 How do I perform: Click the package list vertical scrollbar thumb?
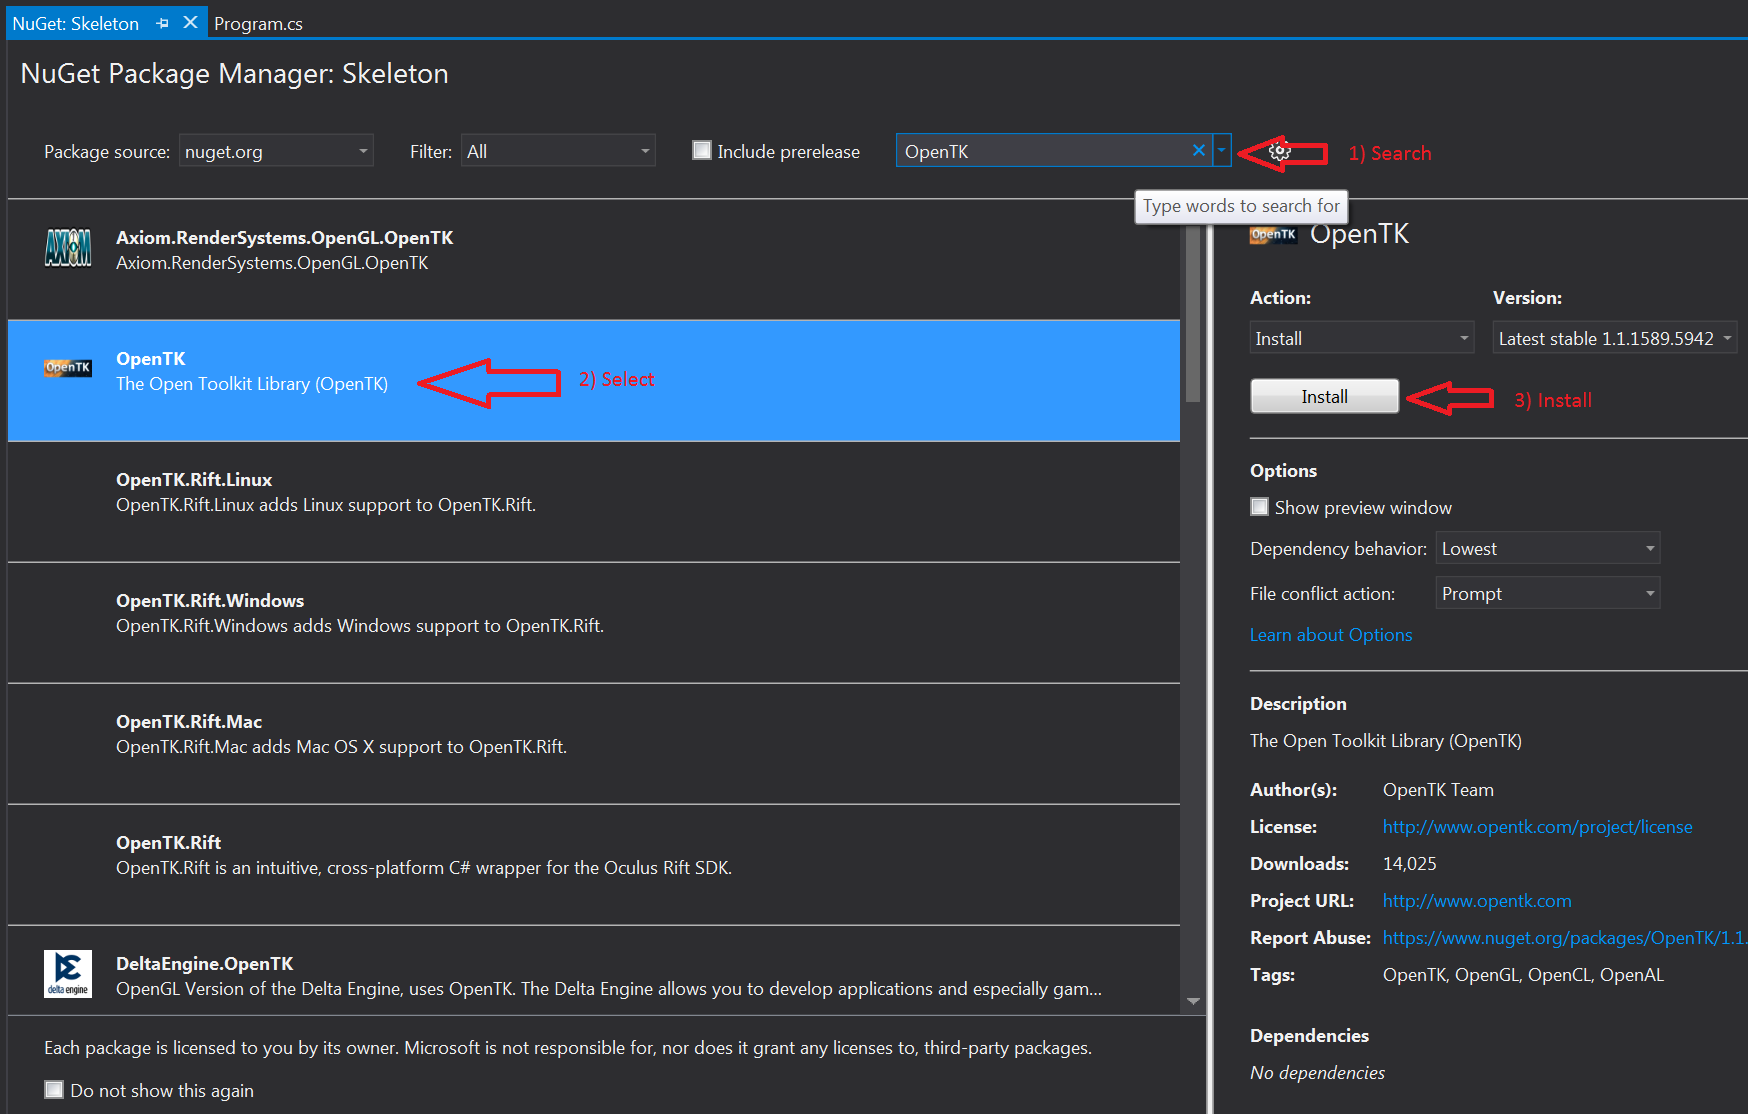point(1192,315)
